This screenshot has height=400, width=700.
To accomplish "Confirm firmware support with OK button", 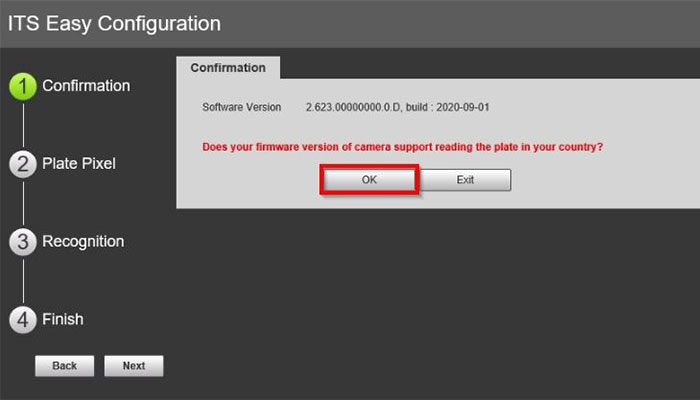I will click(369, 180).
